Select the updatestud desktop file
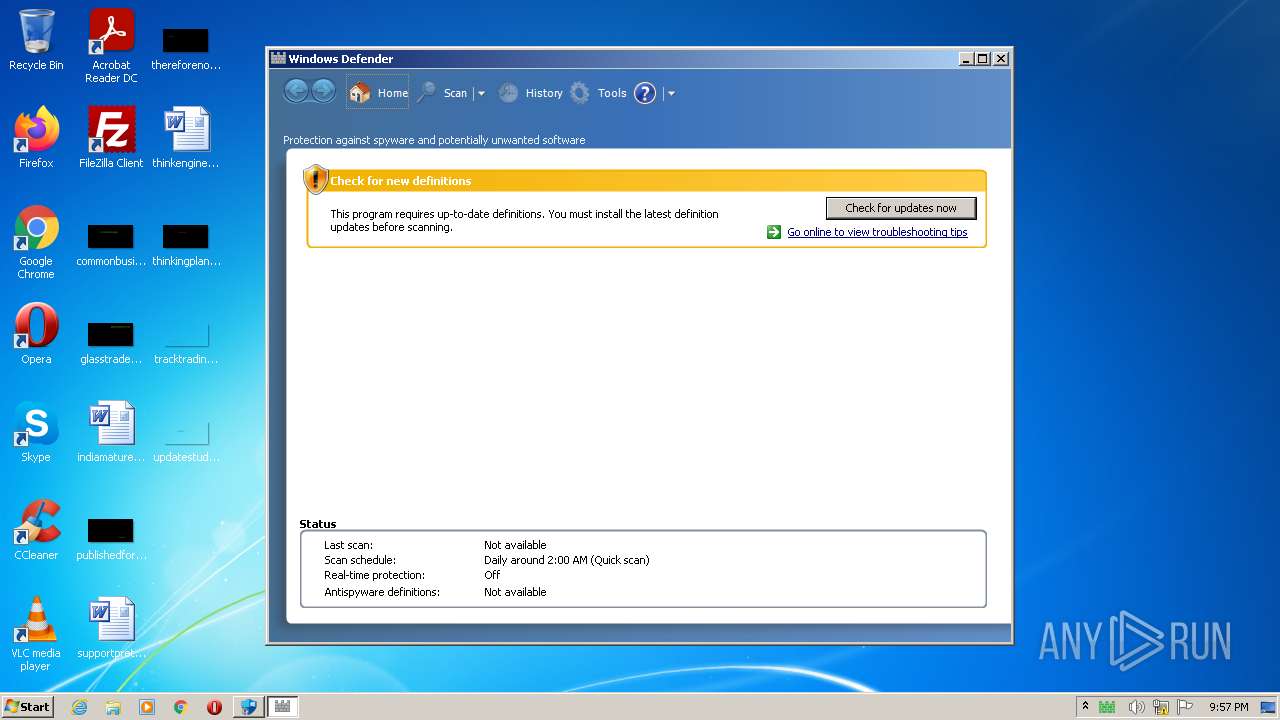Viewport: 1280px width, 720px height. point(186,438)
